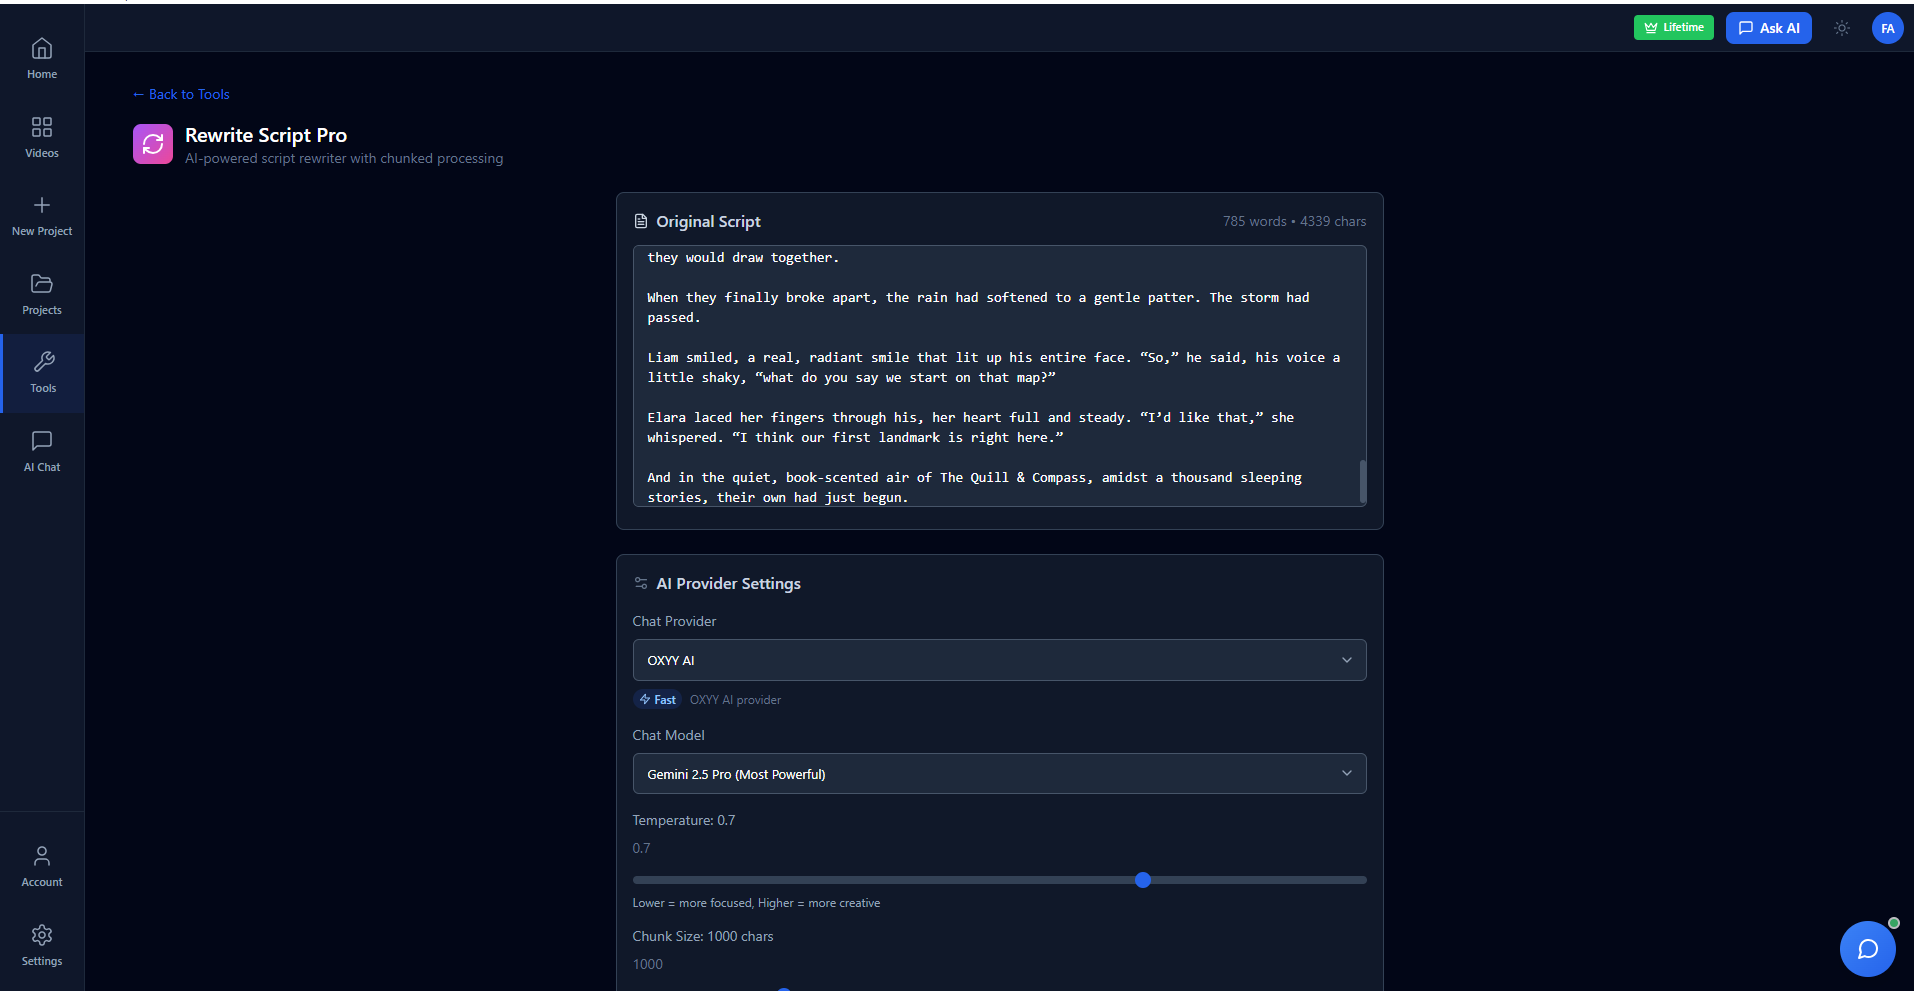Open AI Chat from the sidebar
This screenshot has width=1914, height=991.
[x=42, y=441]
